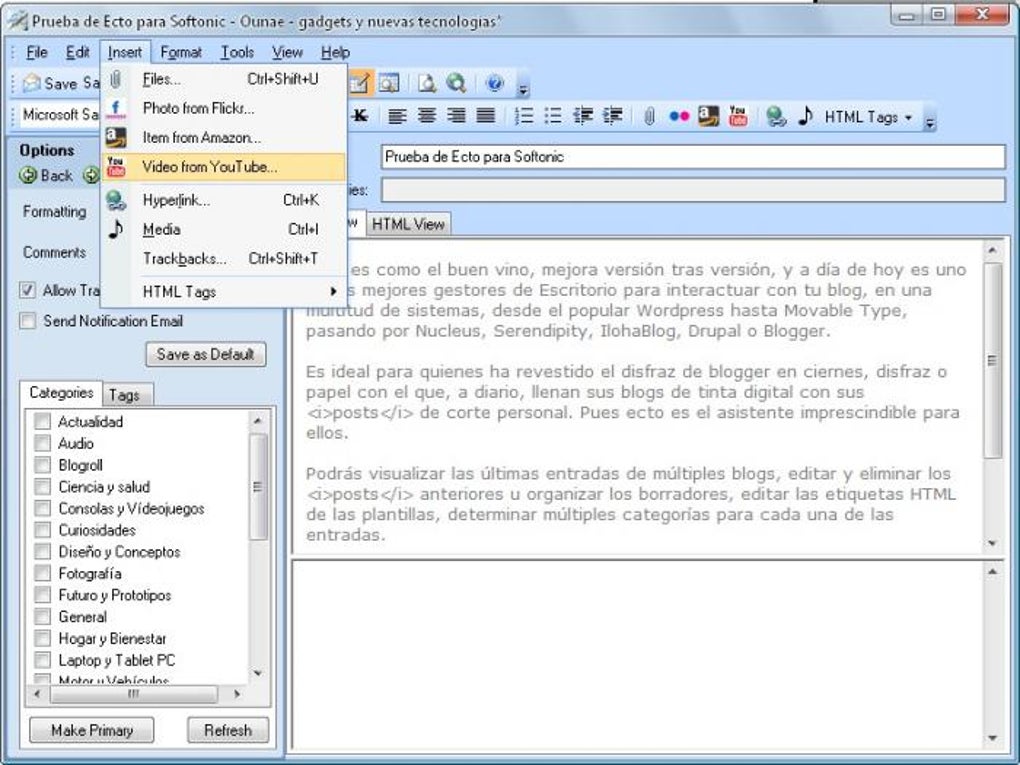This screenshot has height=765, width=1020.
Task: Toggle the Allow Trackbacks checkbox
Action: (x=27, y=290)
